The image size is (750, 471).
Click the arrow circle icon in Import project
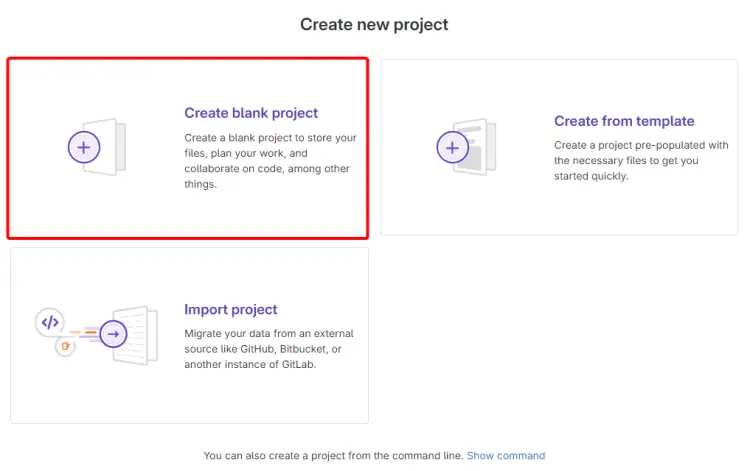click(114, 334)
